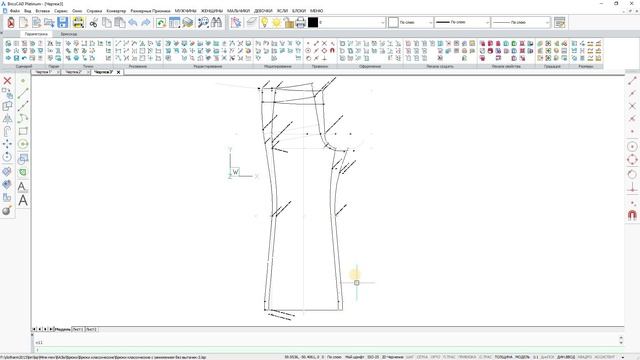Click the sun layer freeze icon
Viewport: 640px width, 360px height.
click(276, 22)
